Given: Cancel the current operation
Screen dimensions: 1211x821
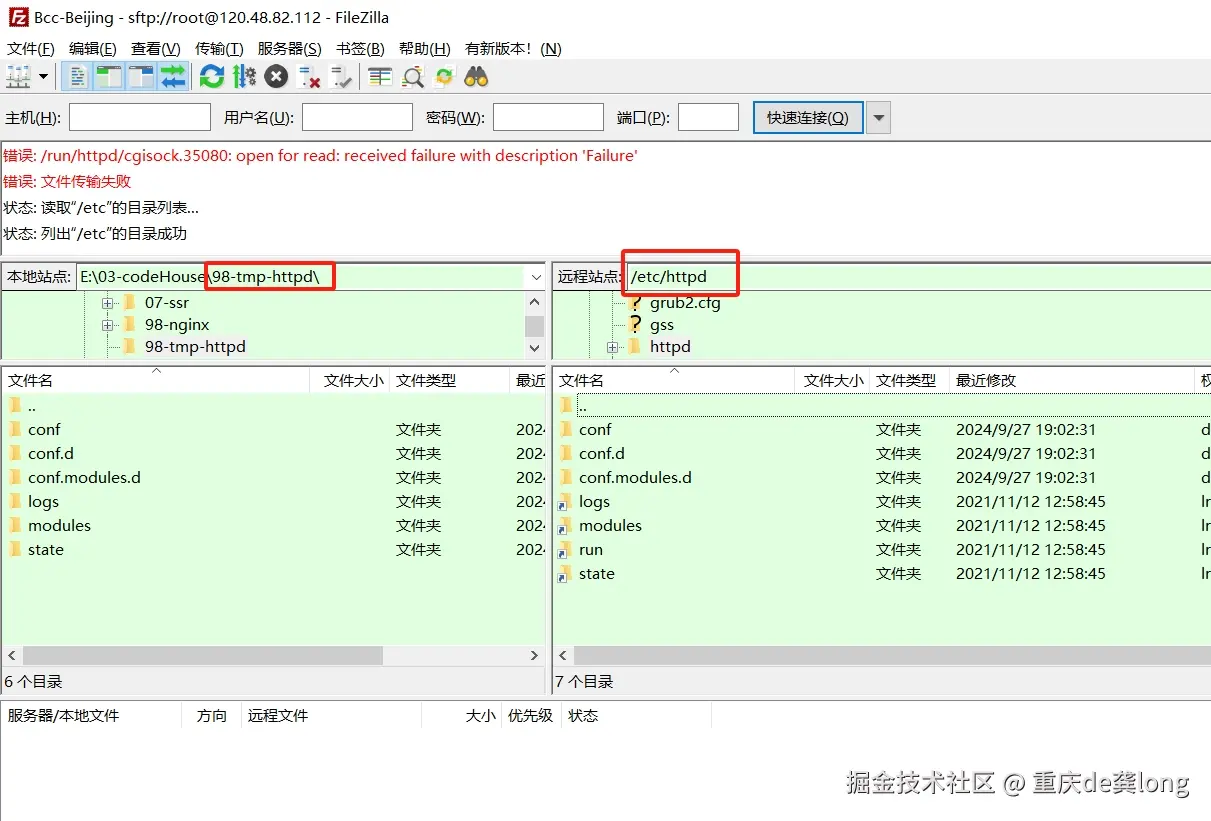Looking at the screenshot, I should 277,76.
